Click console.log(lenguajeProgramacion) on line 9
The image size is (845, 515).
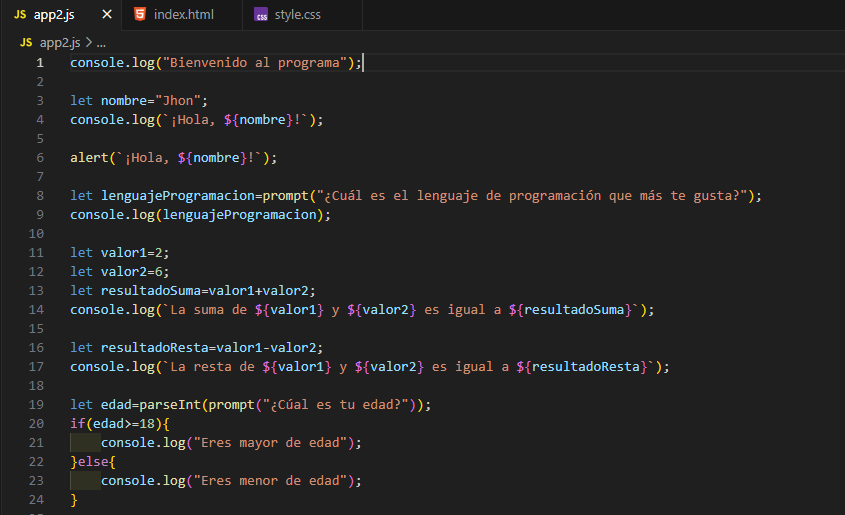[200, 215]
